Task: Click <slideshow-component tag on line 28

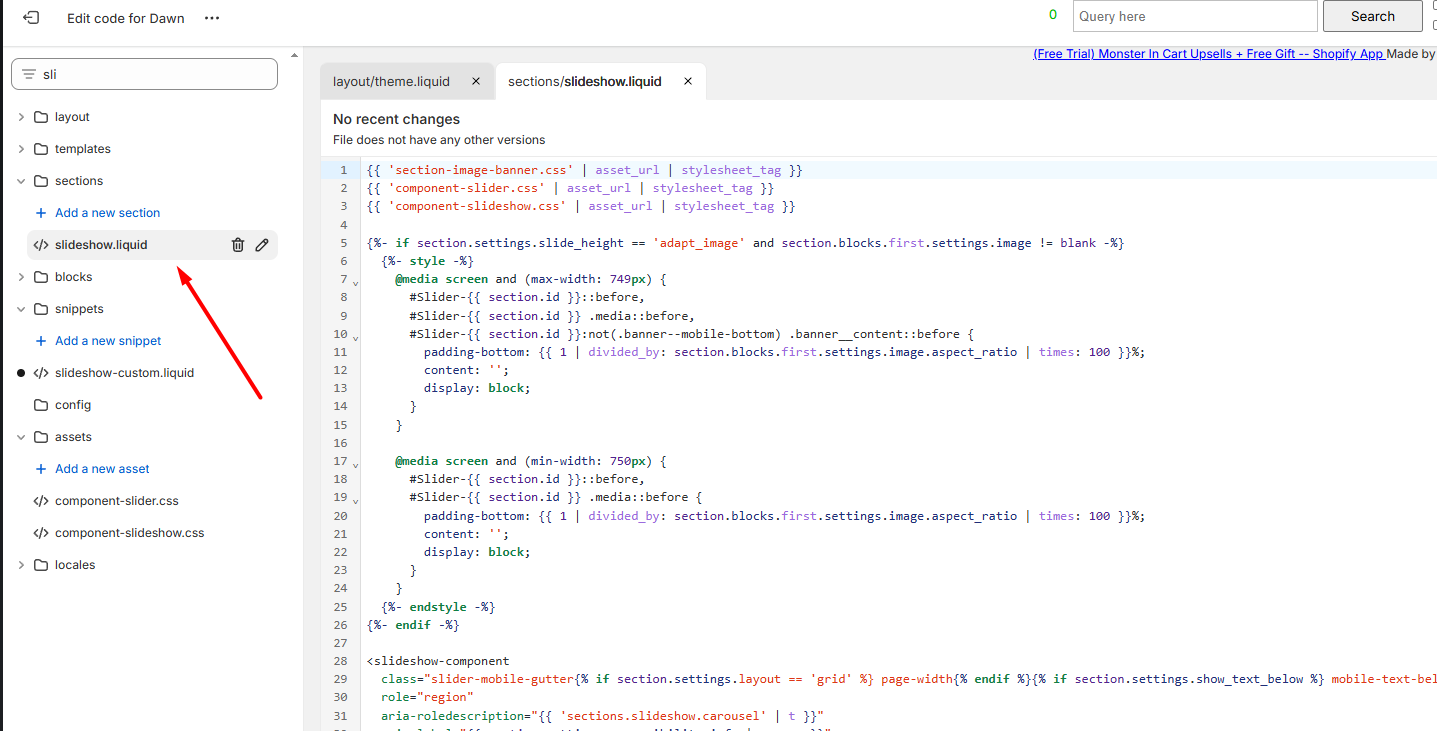Action: point(438,661)
